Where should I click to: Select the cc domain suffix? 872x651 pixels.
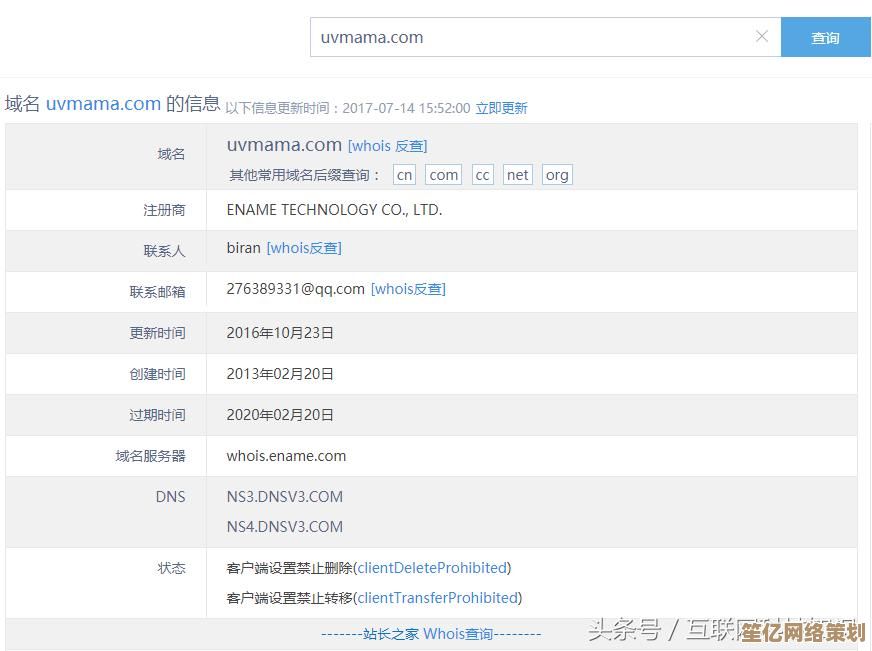tap(483, 175)
